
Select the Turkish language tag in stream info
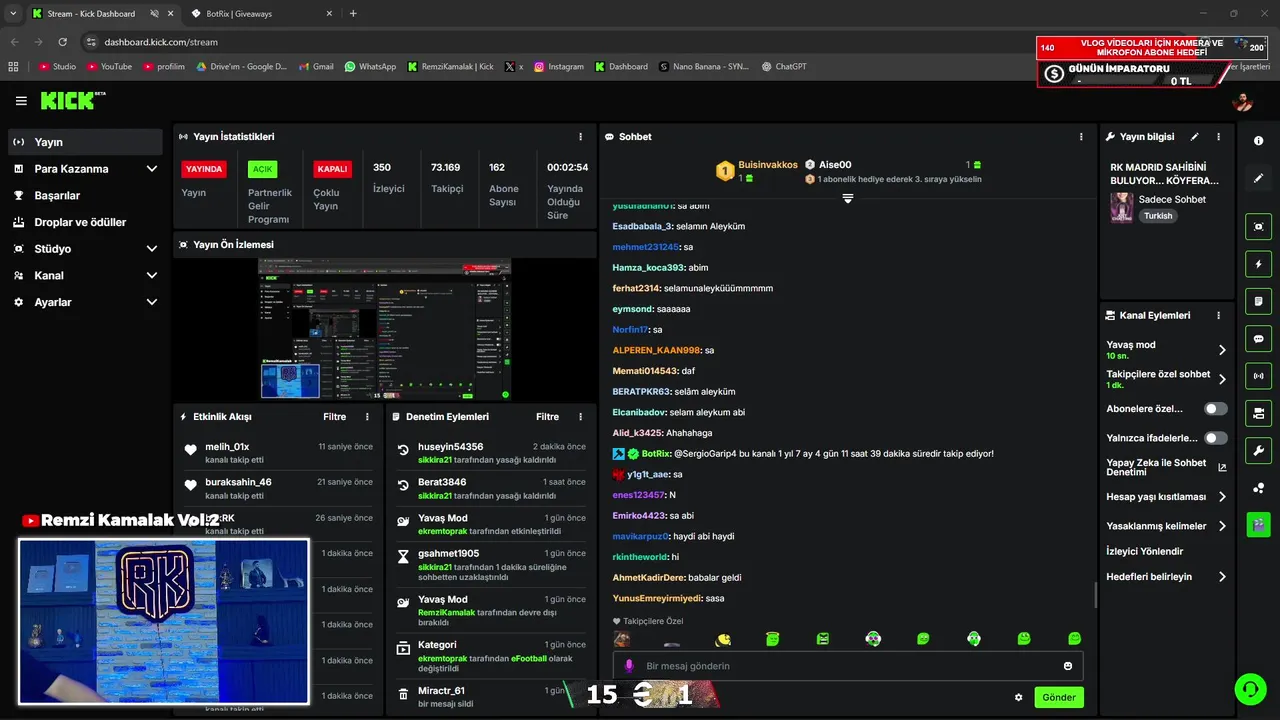(1158, 216)
